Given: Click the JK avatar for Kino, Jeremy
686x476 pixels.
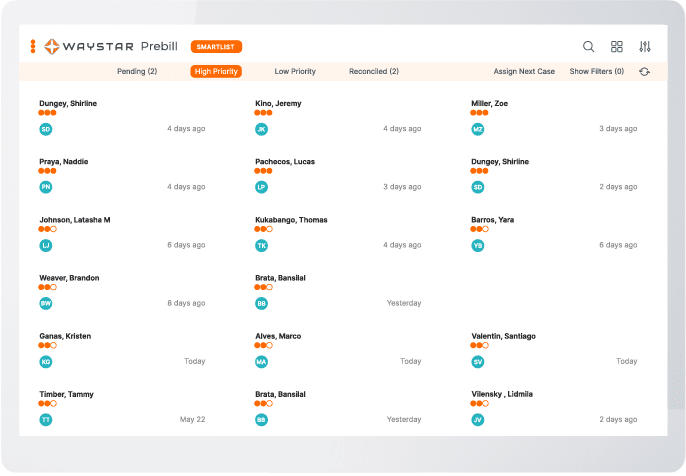Looking at the screenshot, I should click(x=261, y=129).
